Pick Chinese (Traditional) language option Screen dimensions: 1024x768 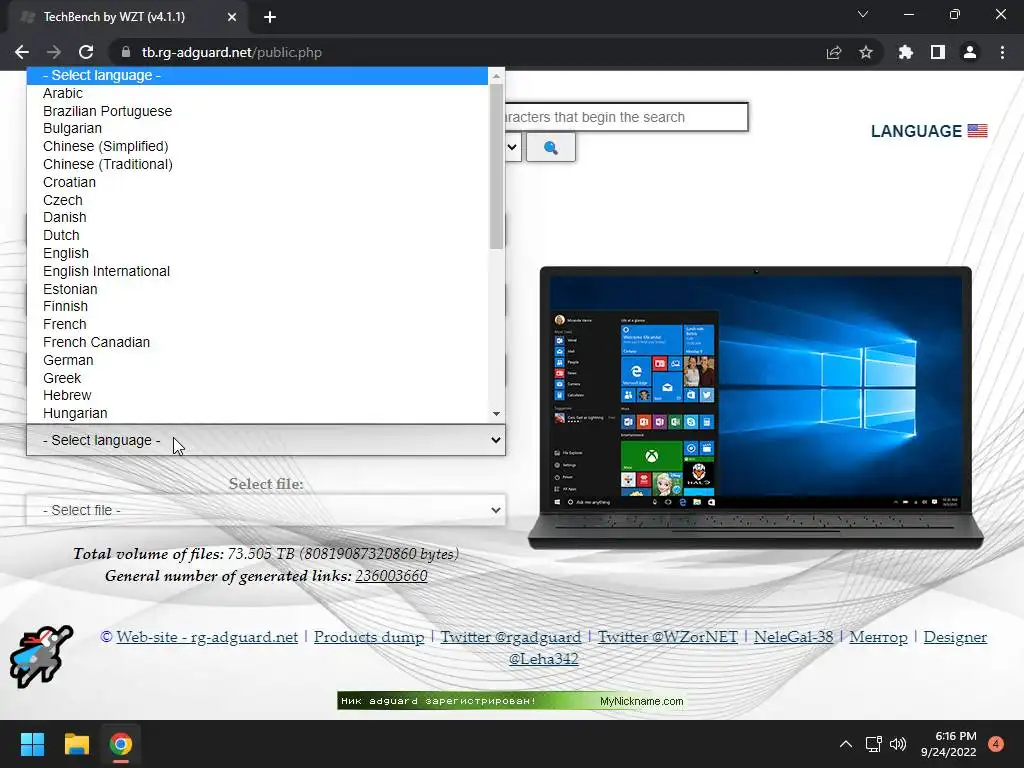257,165
